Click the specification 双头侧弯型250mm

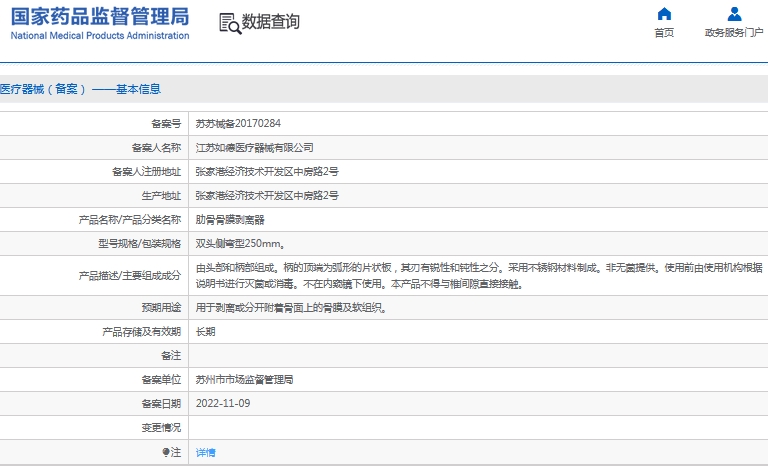pyautogui.click(x=240, y=244)
